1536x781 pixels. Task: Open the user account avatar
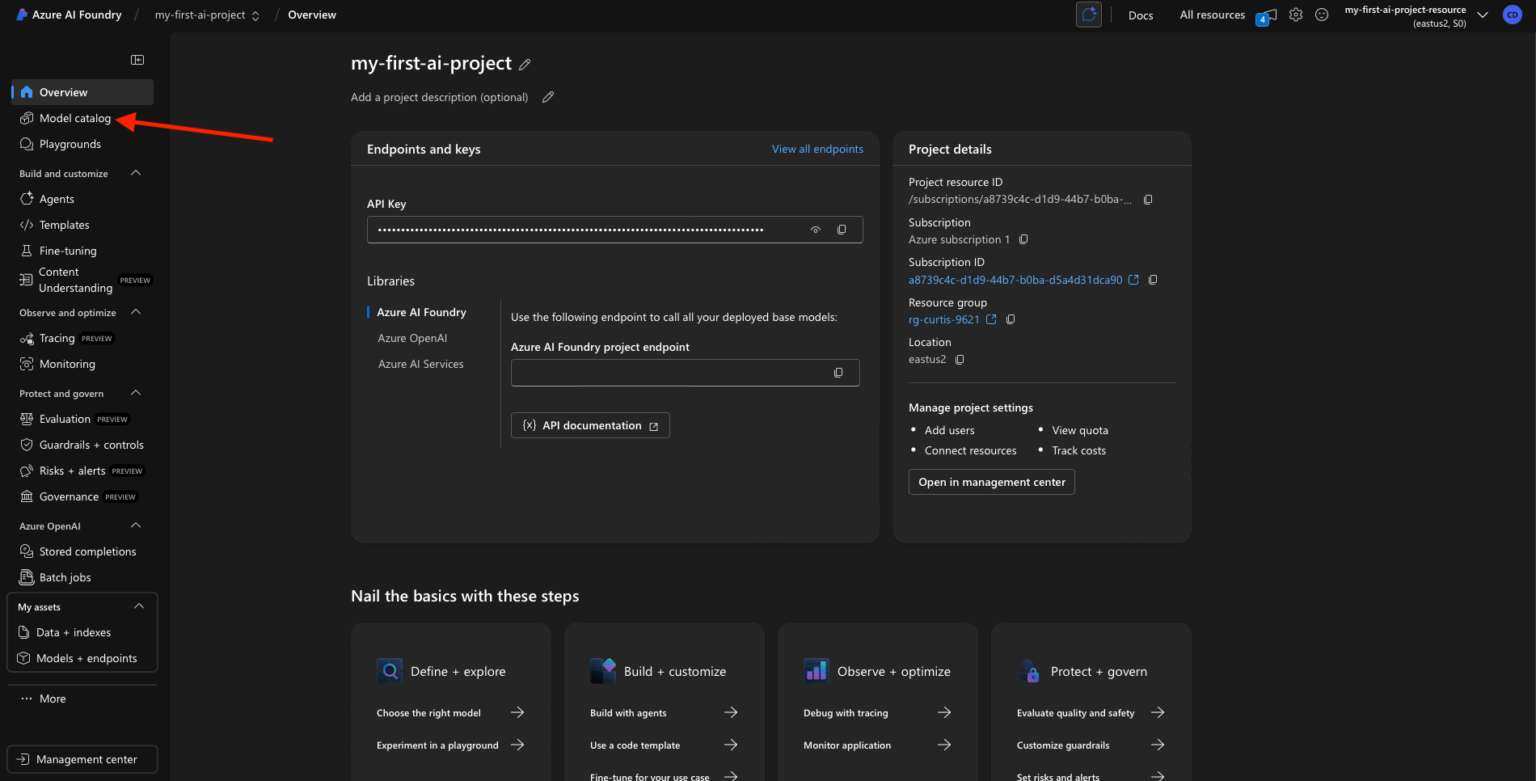tap(1512, 15)
